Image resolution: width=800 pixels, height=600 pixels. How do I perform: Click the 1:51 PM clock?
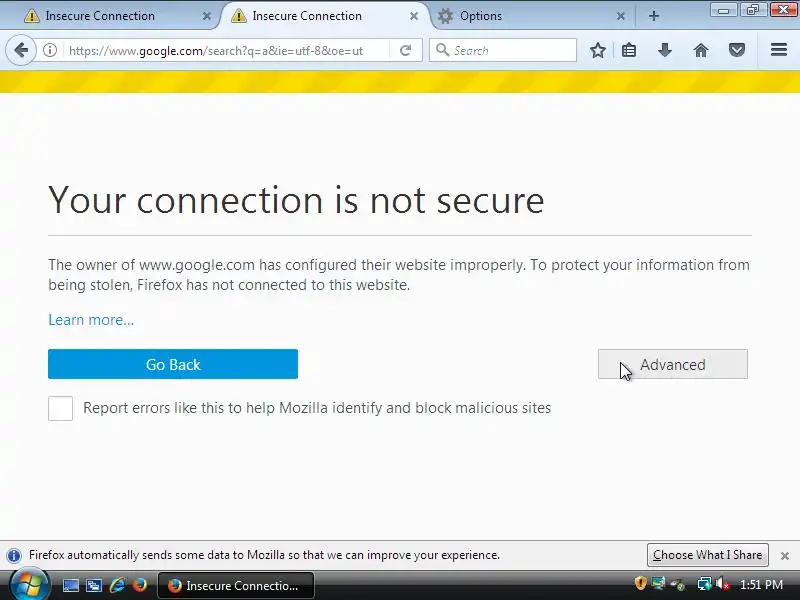(761, 585)
